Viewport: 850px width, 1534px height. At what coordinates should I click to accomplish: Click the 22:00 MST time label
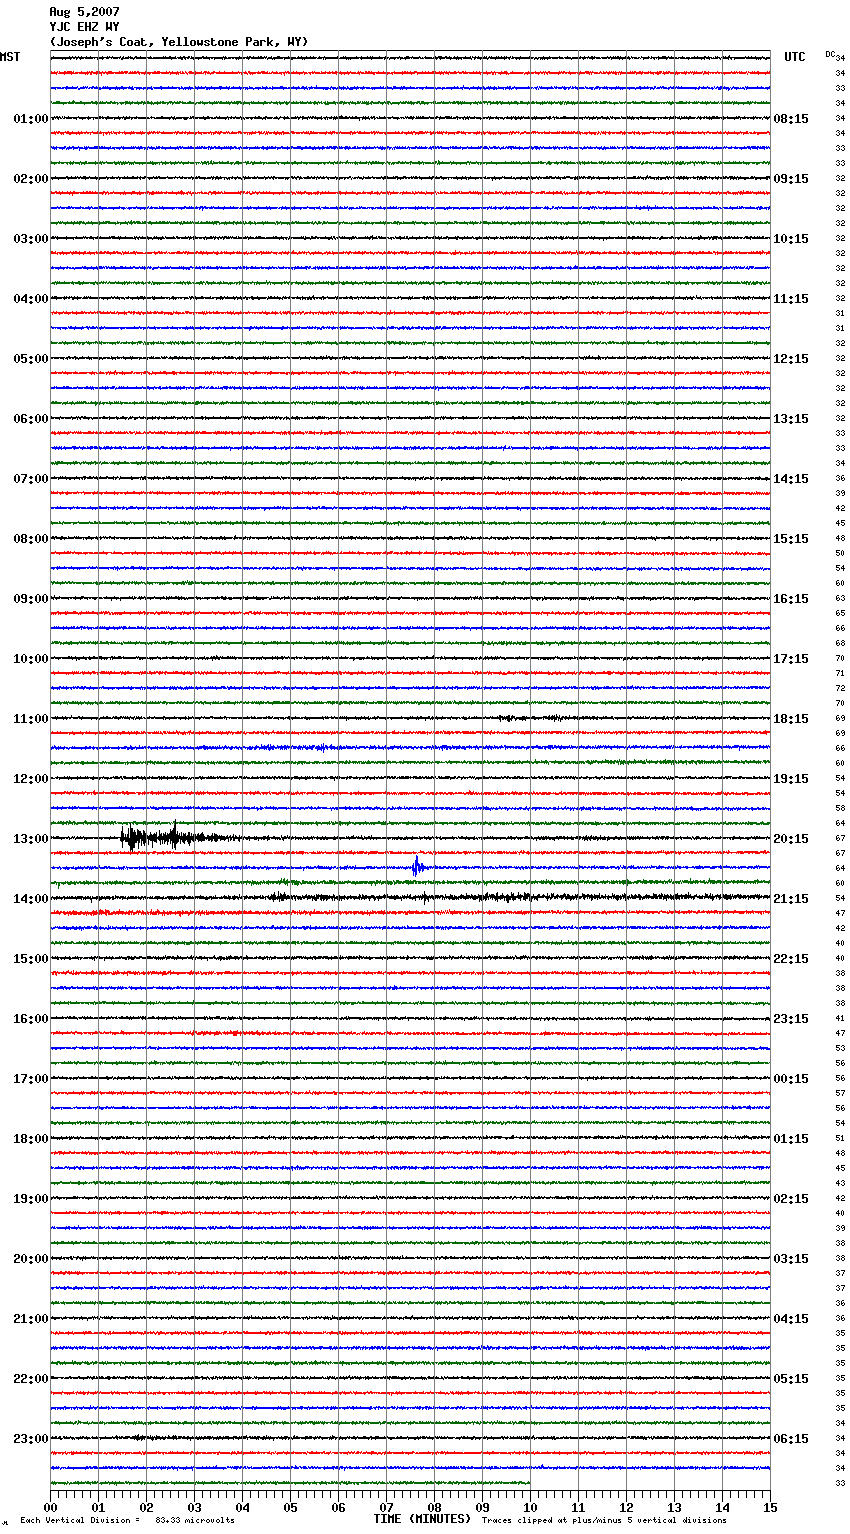coord(31,1379)
